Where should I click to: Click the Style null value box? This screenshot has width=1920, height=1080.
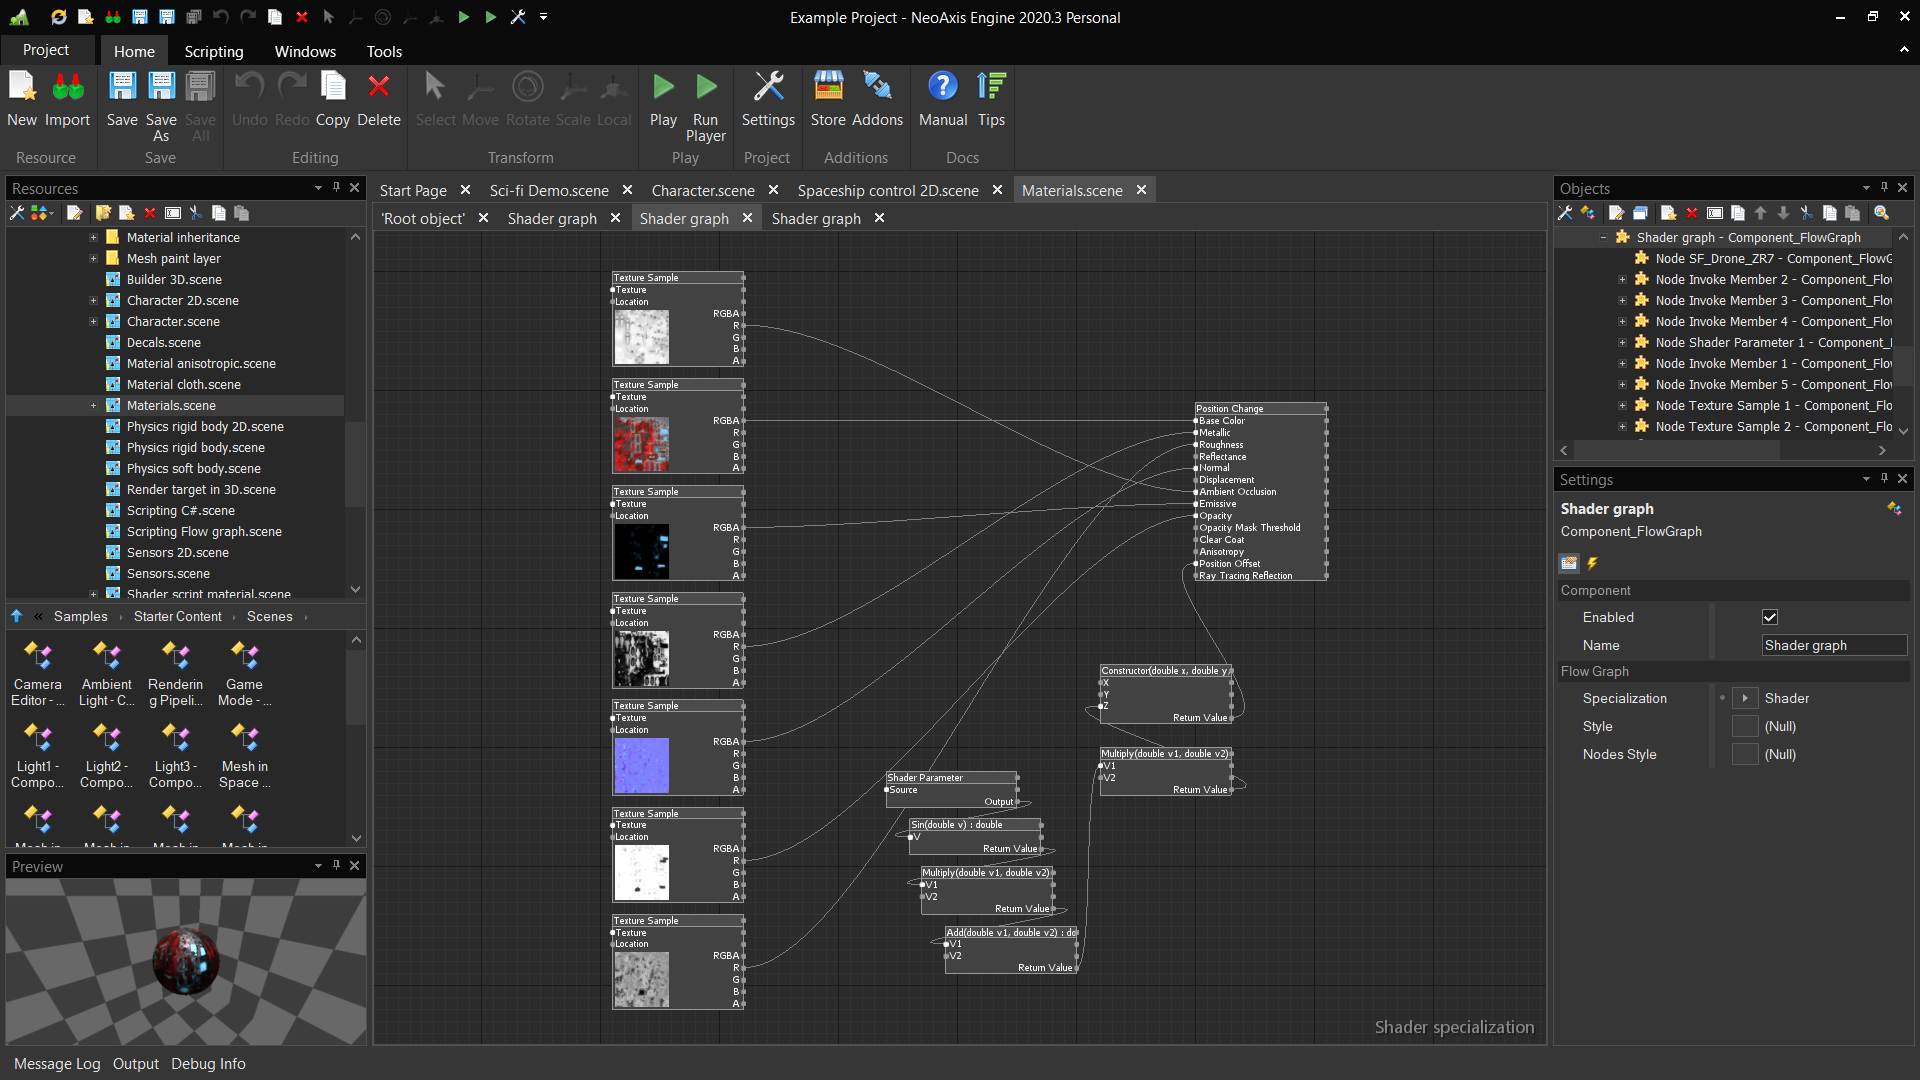tap(1745, 727)
